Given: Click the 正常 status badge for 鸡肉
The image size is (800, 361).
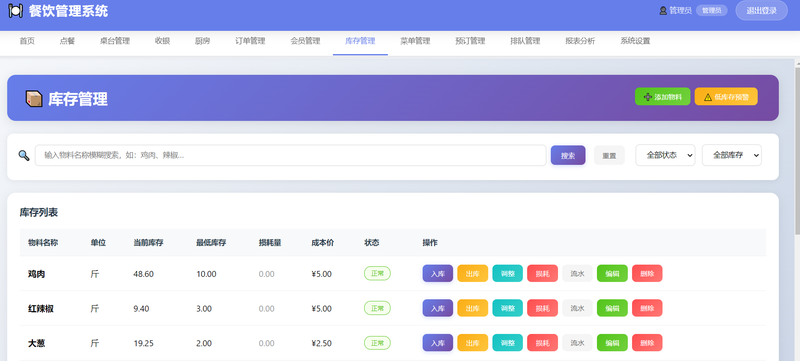Looking at the screenshot, I should (x=377, y=273).
